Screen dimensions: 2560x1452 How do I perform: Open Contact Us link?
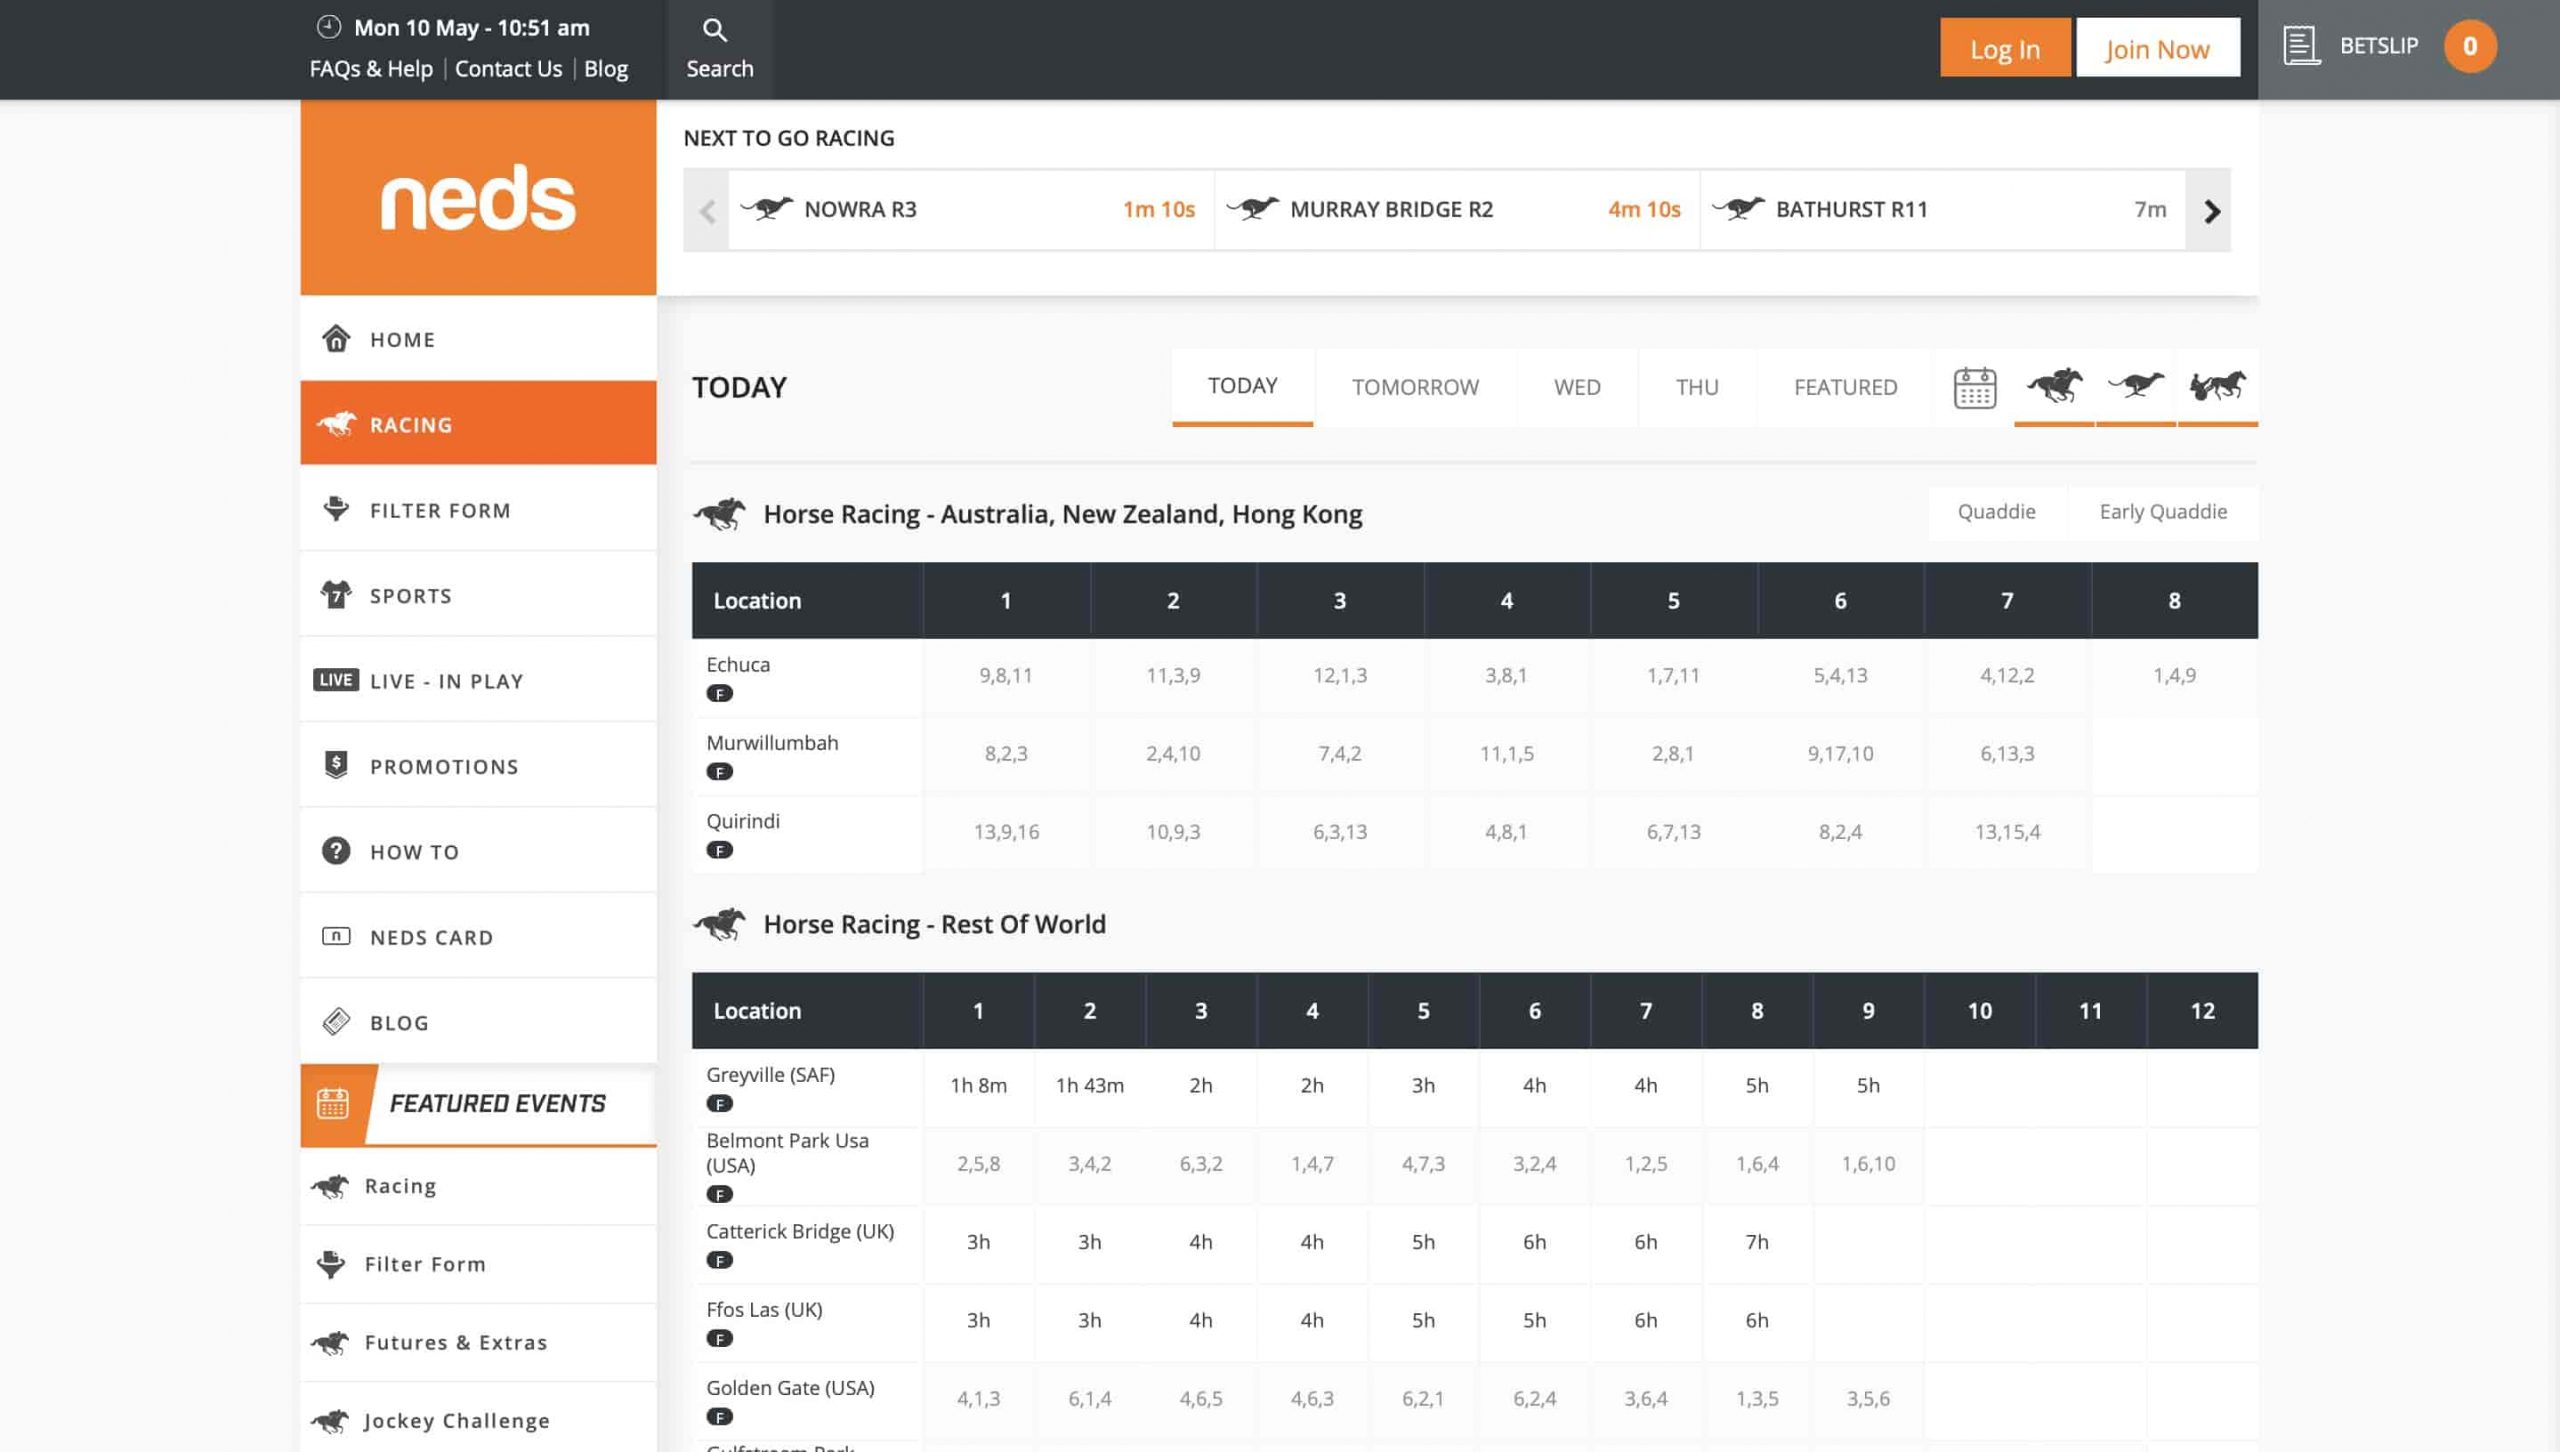click(508, 68)
